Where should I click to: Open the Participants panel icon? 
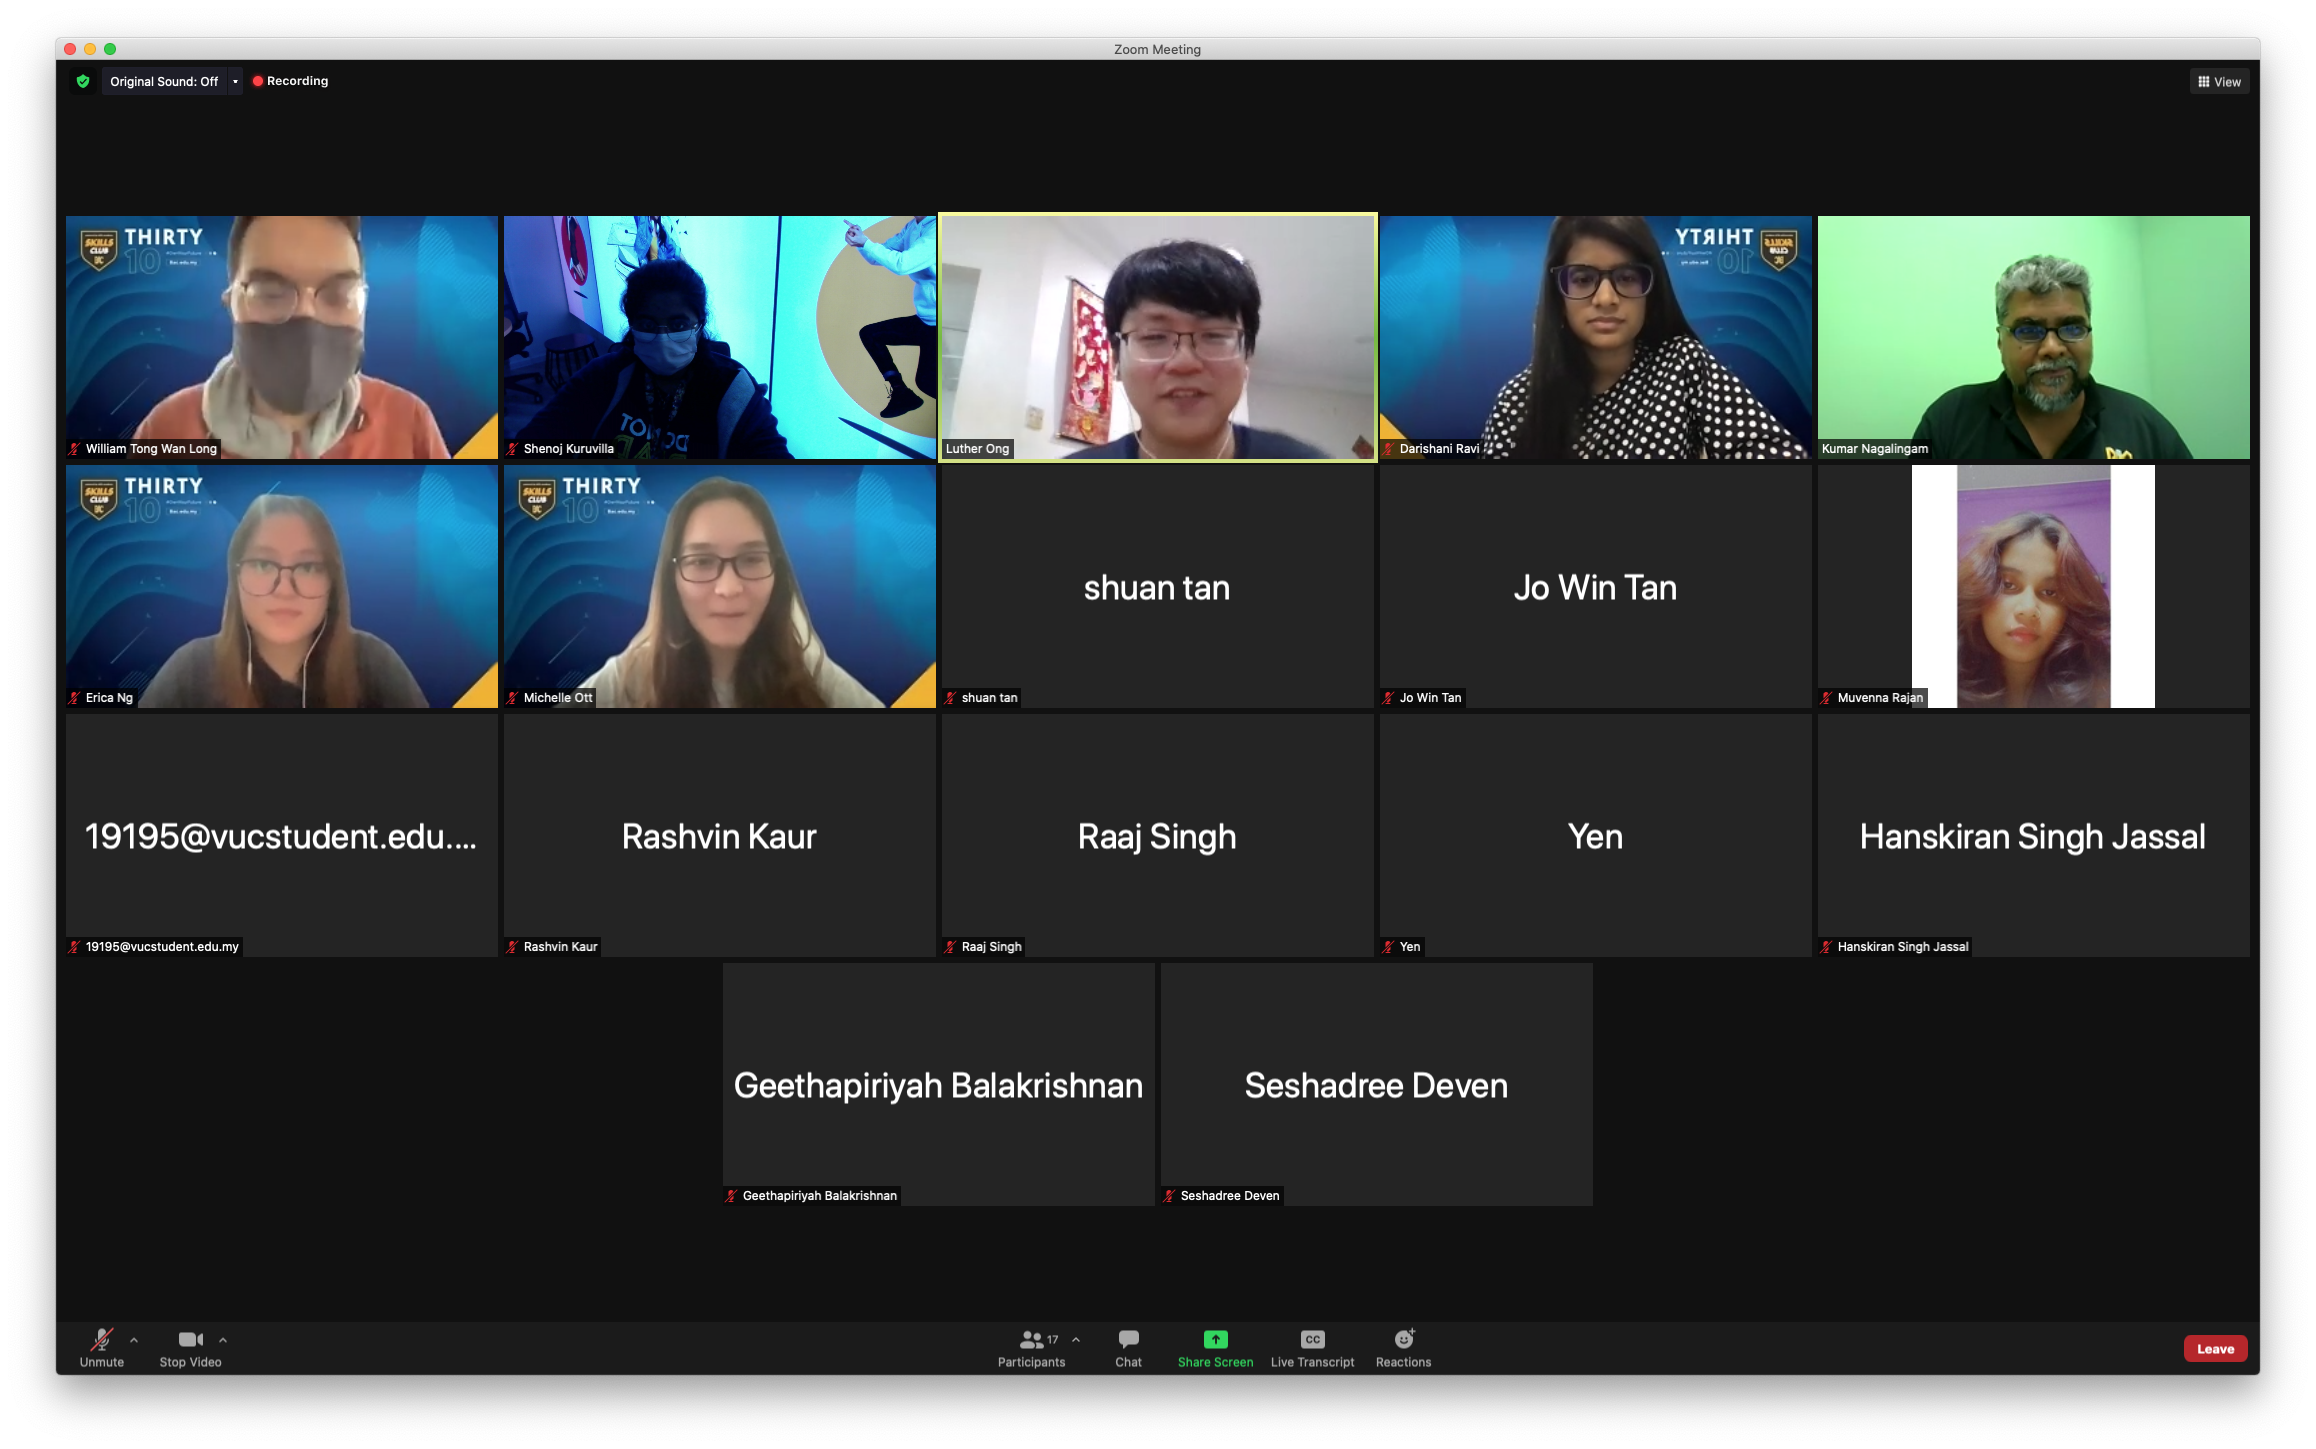pyautogui.click(x=1031, y=1339)
